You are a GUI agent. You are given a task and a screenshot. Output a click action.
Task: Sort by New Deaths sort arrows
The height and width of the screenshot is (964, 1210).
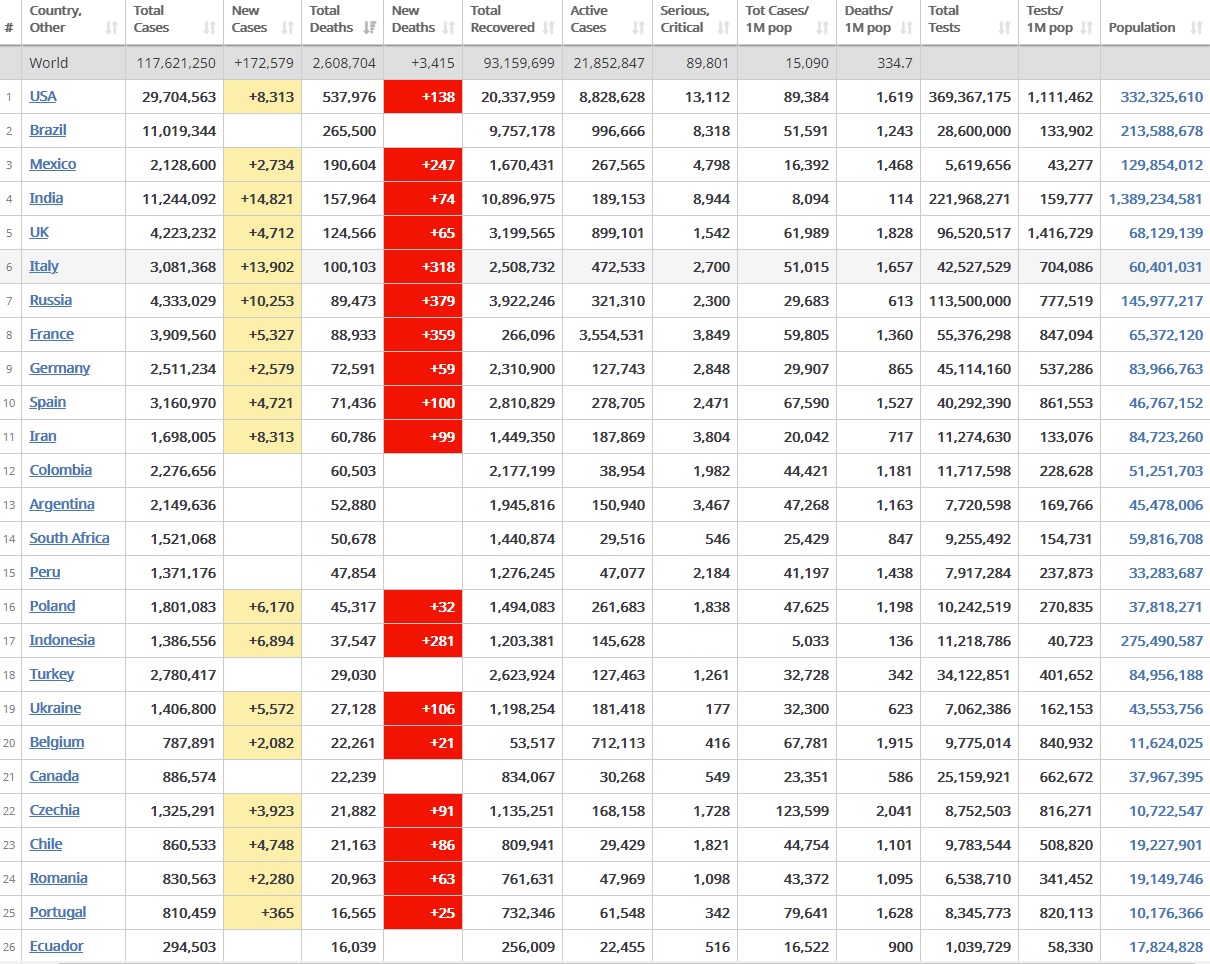click(x=451, y=28)
